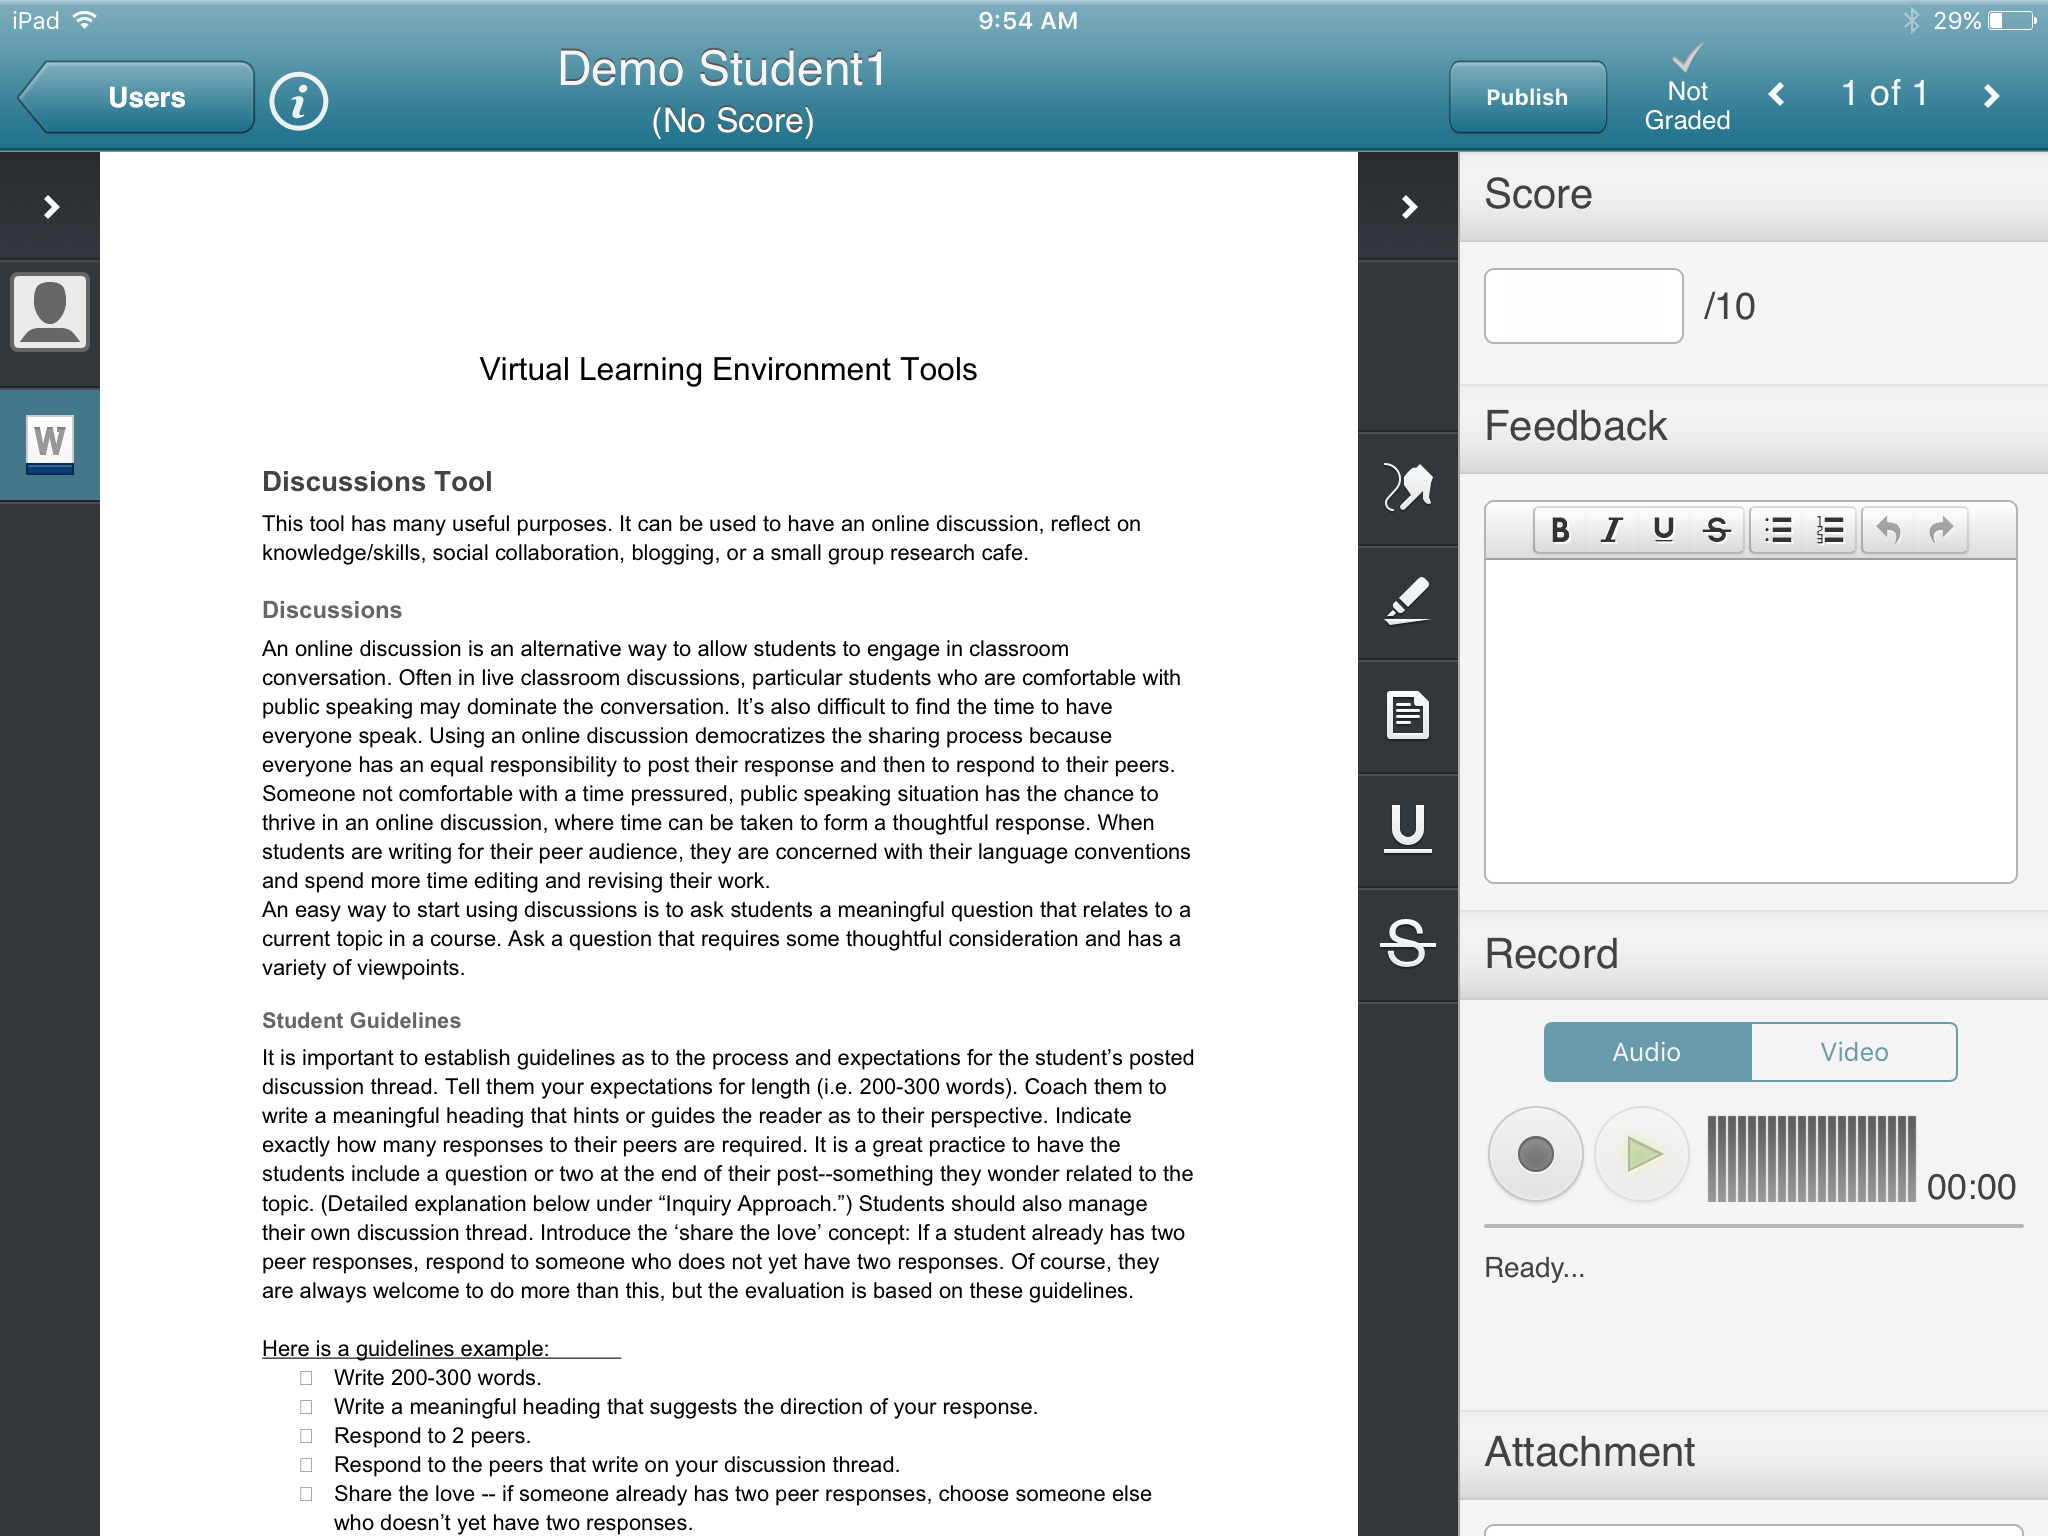
Task: Click the 00:00 recording timer
Action: coord(1971,1187)
